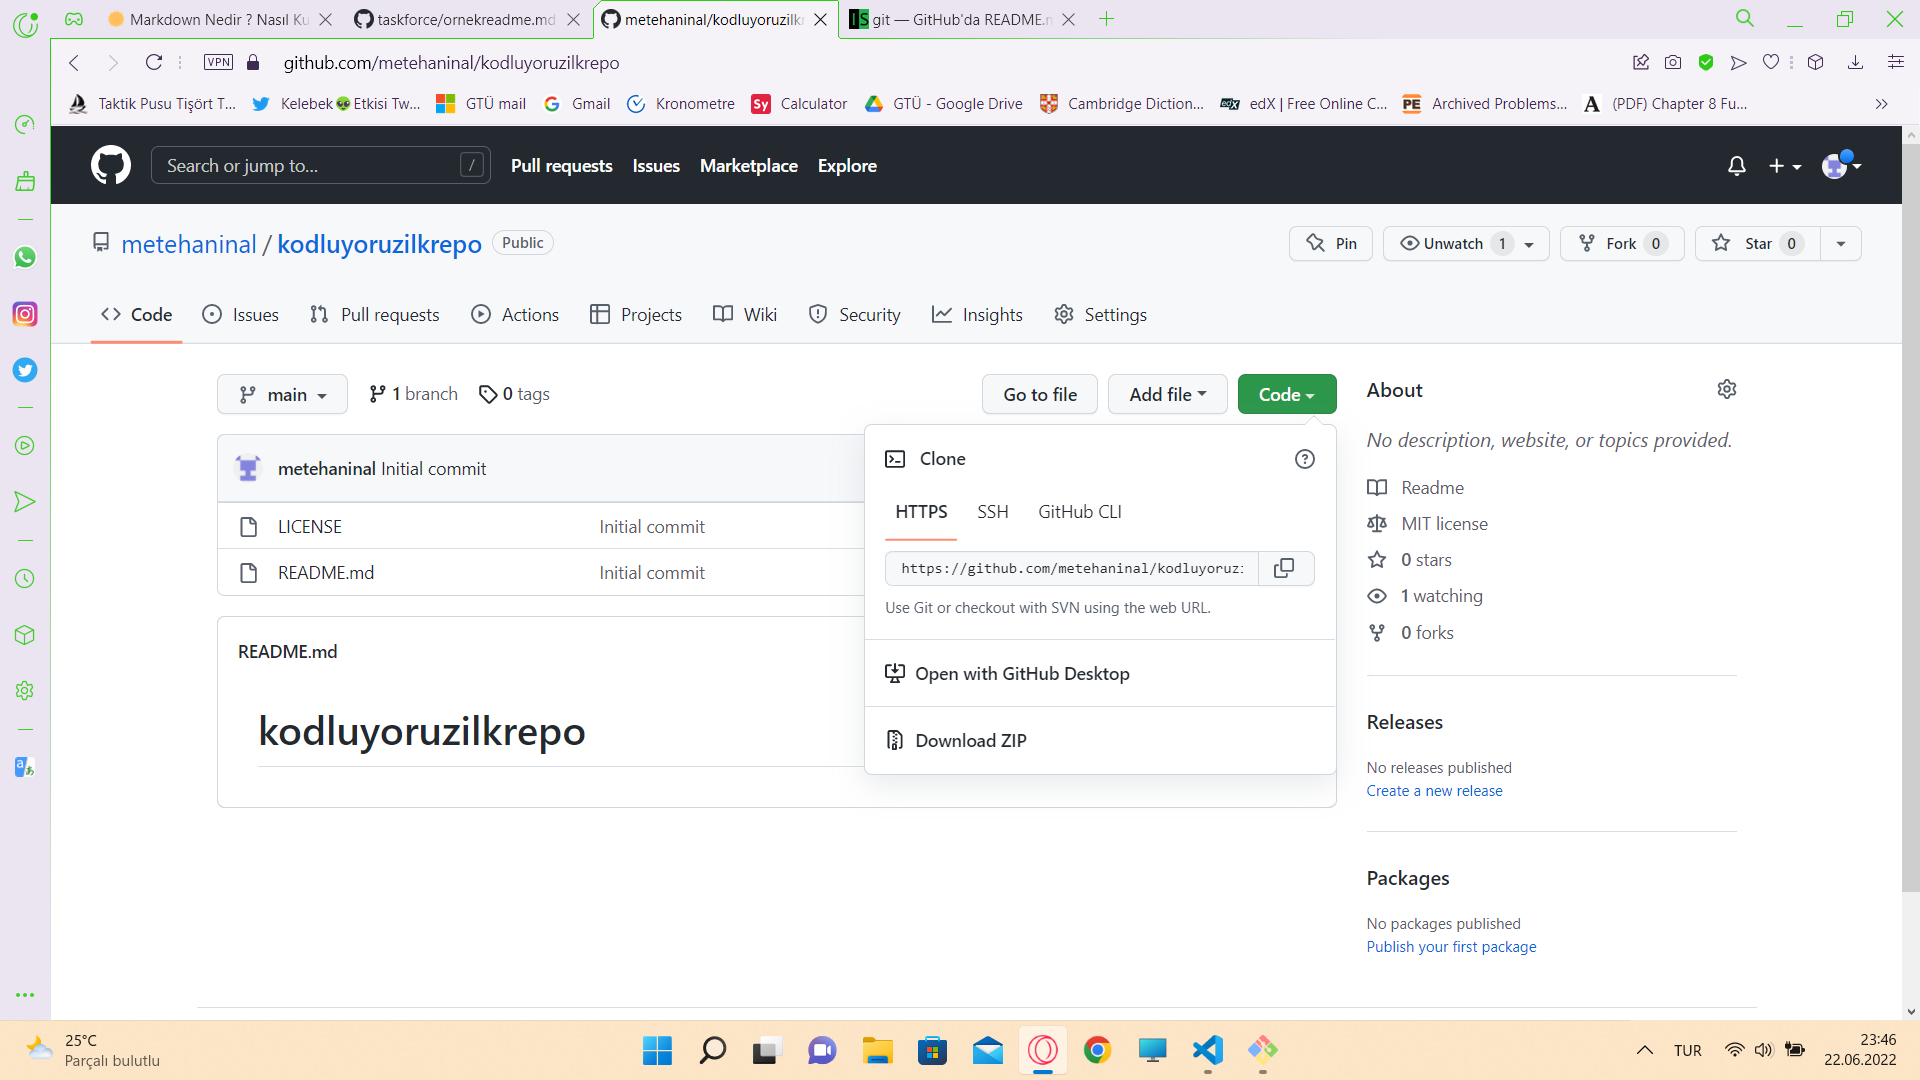Open Marketplace from top navigation

(748, 165)
